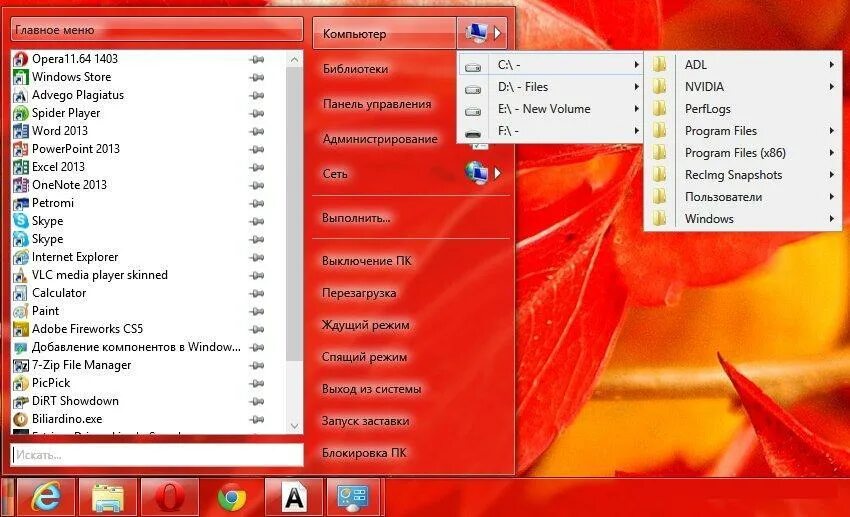Viewport: 850px width, 517px height.
Task: Click the Internet Explorer menu icon
Action: pyautogui.click(x=20, y=257)
